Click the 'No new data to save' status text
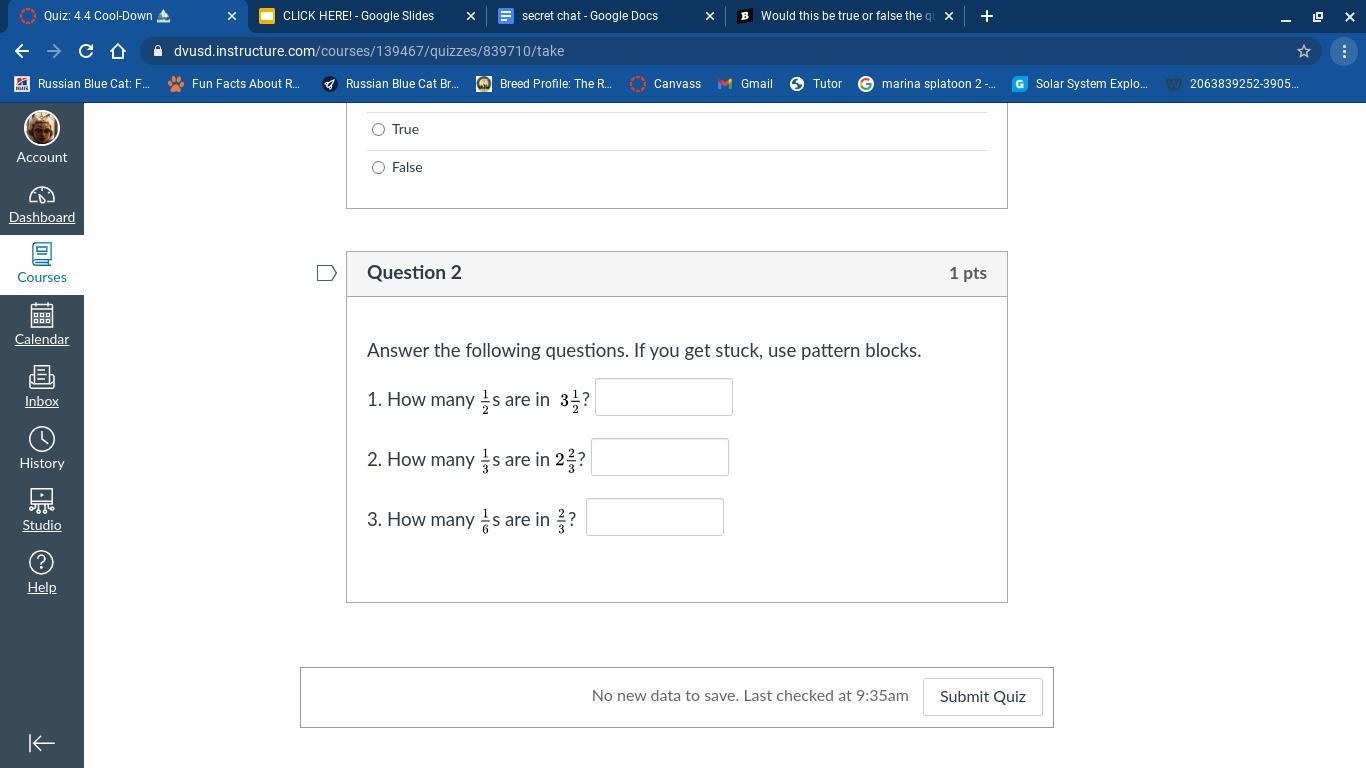1366x768 pixels. pyautogui.click(x=750, y=696)
